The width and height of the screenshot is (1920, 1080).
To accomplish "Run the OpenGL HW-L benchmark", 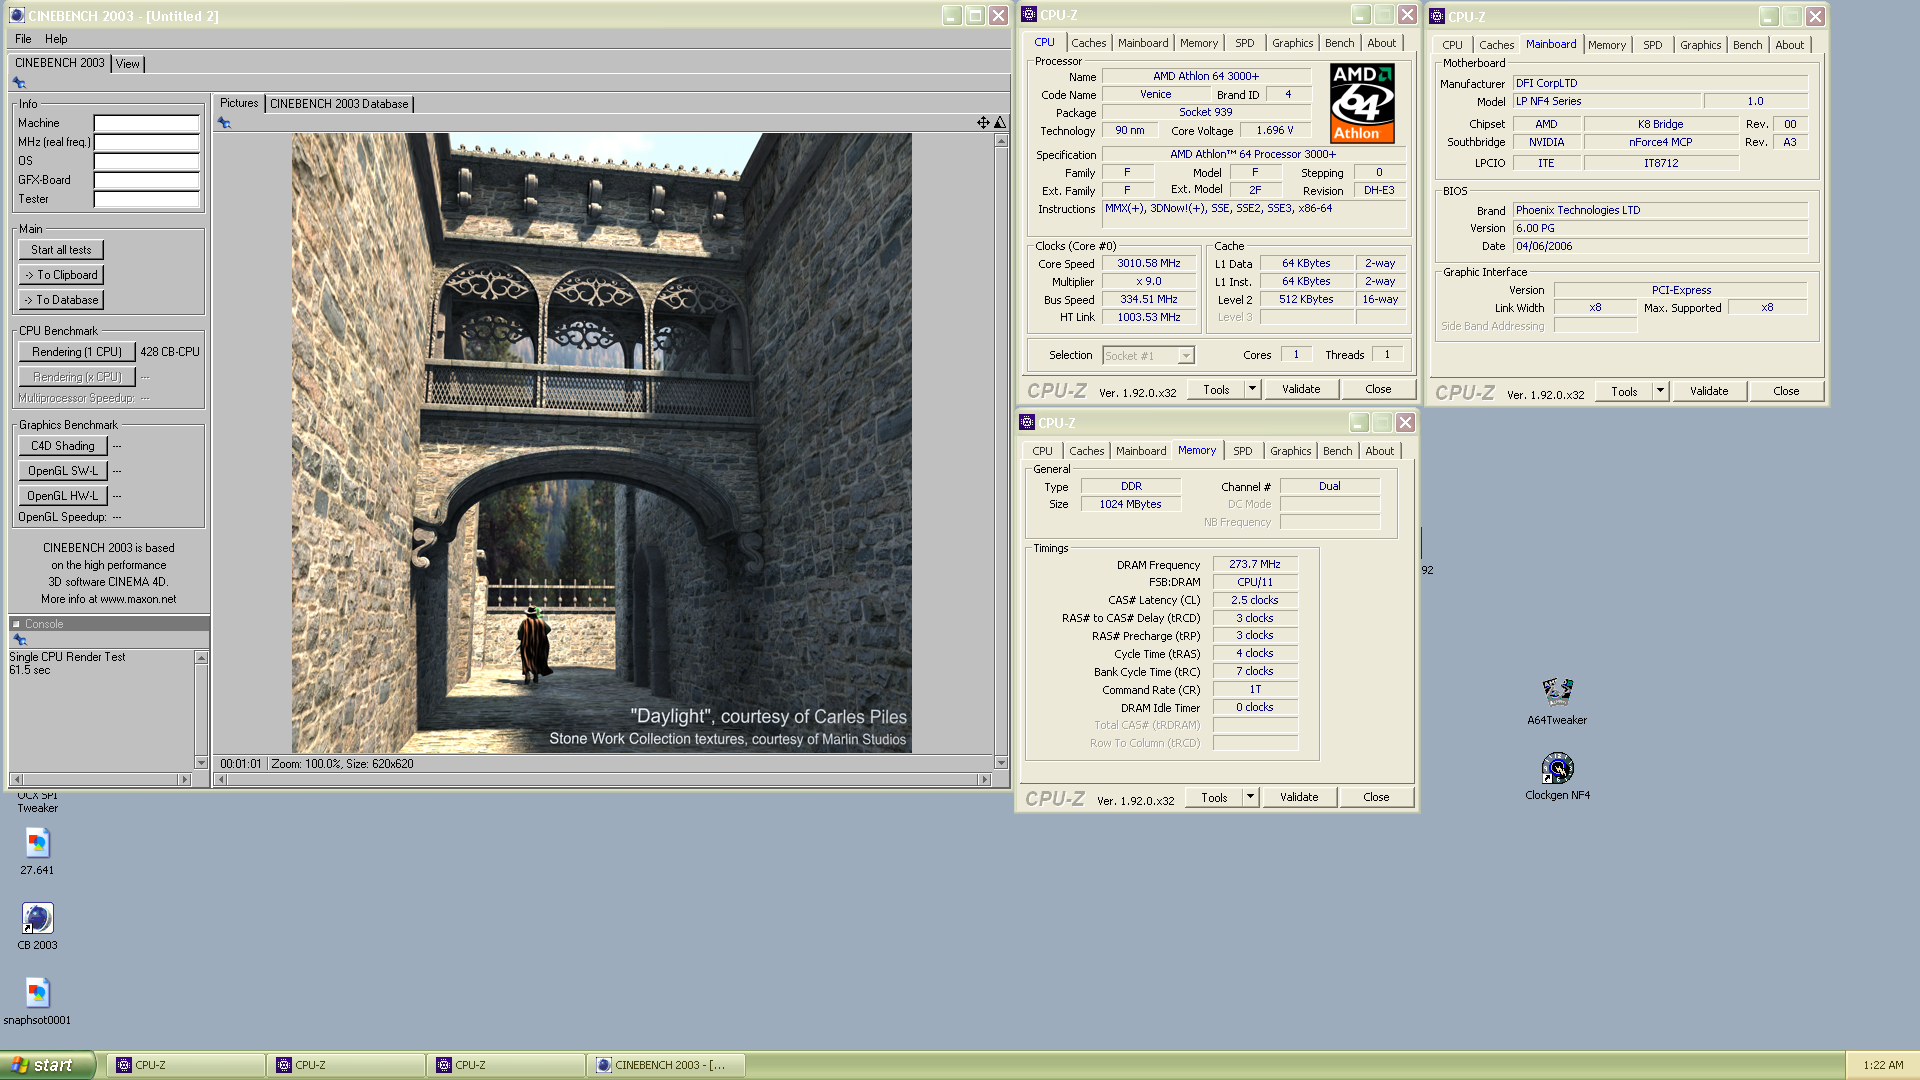I will 62,496.
